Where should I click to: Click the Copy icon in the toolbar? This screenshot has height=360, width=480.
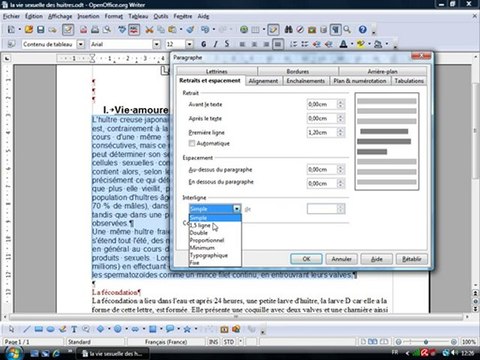point(161,29)
